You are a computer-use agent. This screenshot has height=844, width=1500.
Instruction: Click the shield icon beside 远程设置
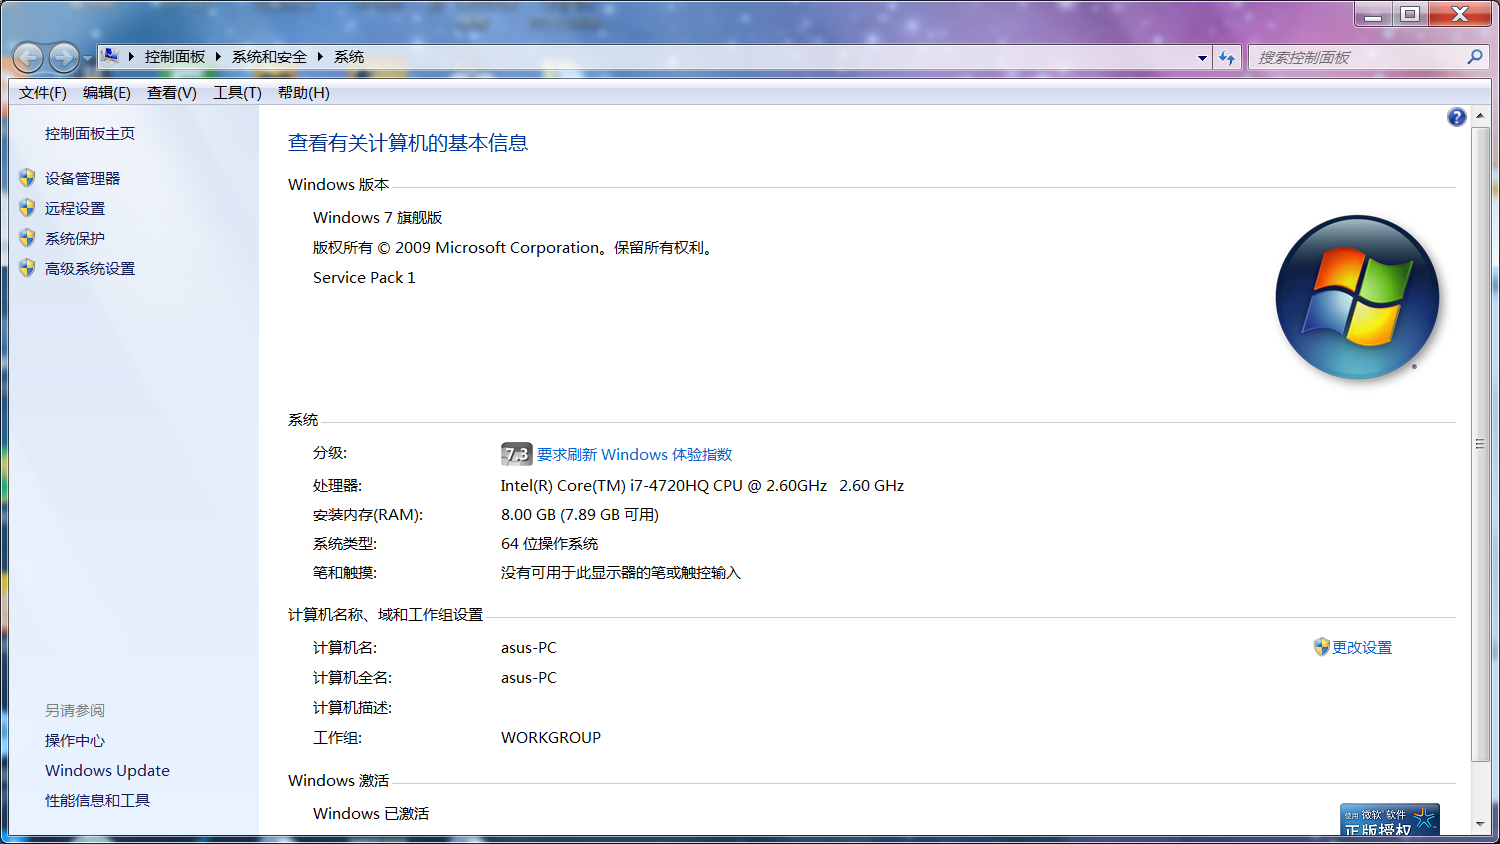pos(27,208)
